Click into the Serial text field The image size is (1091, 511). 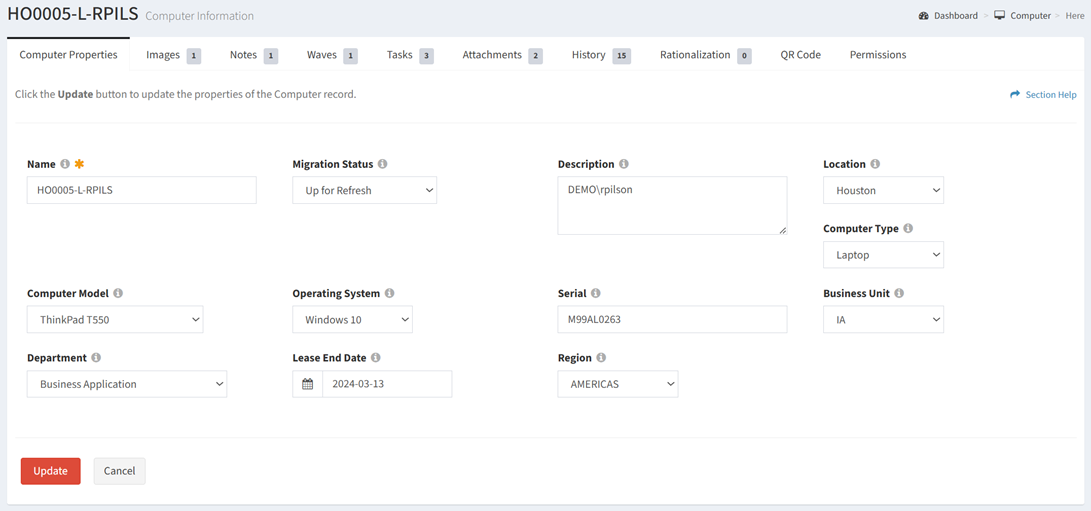click(x=671, y=320)
